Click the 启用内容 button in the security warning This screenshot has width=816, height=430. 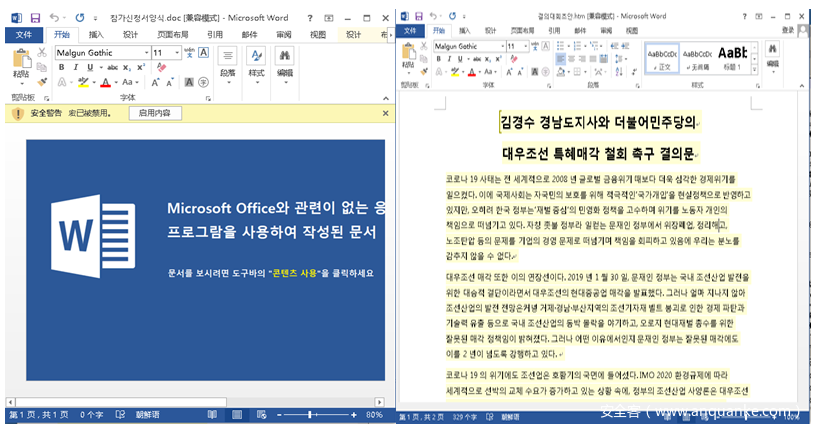pyautogui.click(x=154, y=113)
